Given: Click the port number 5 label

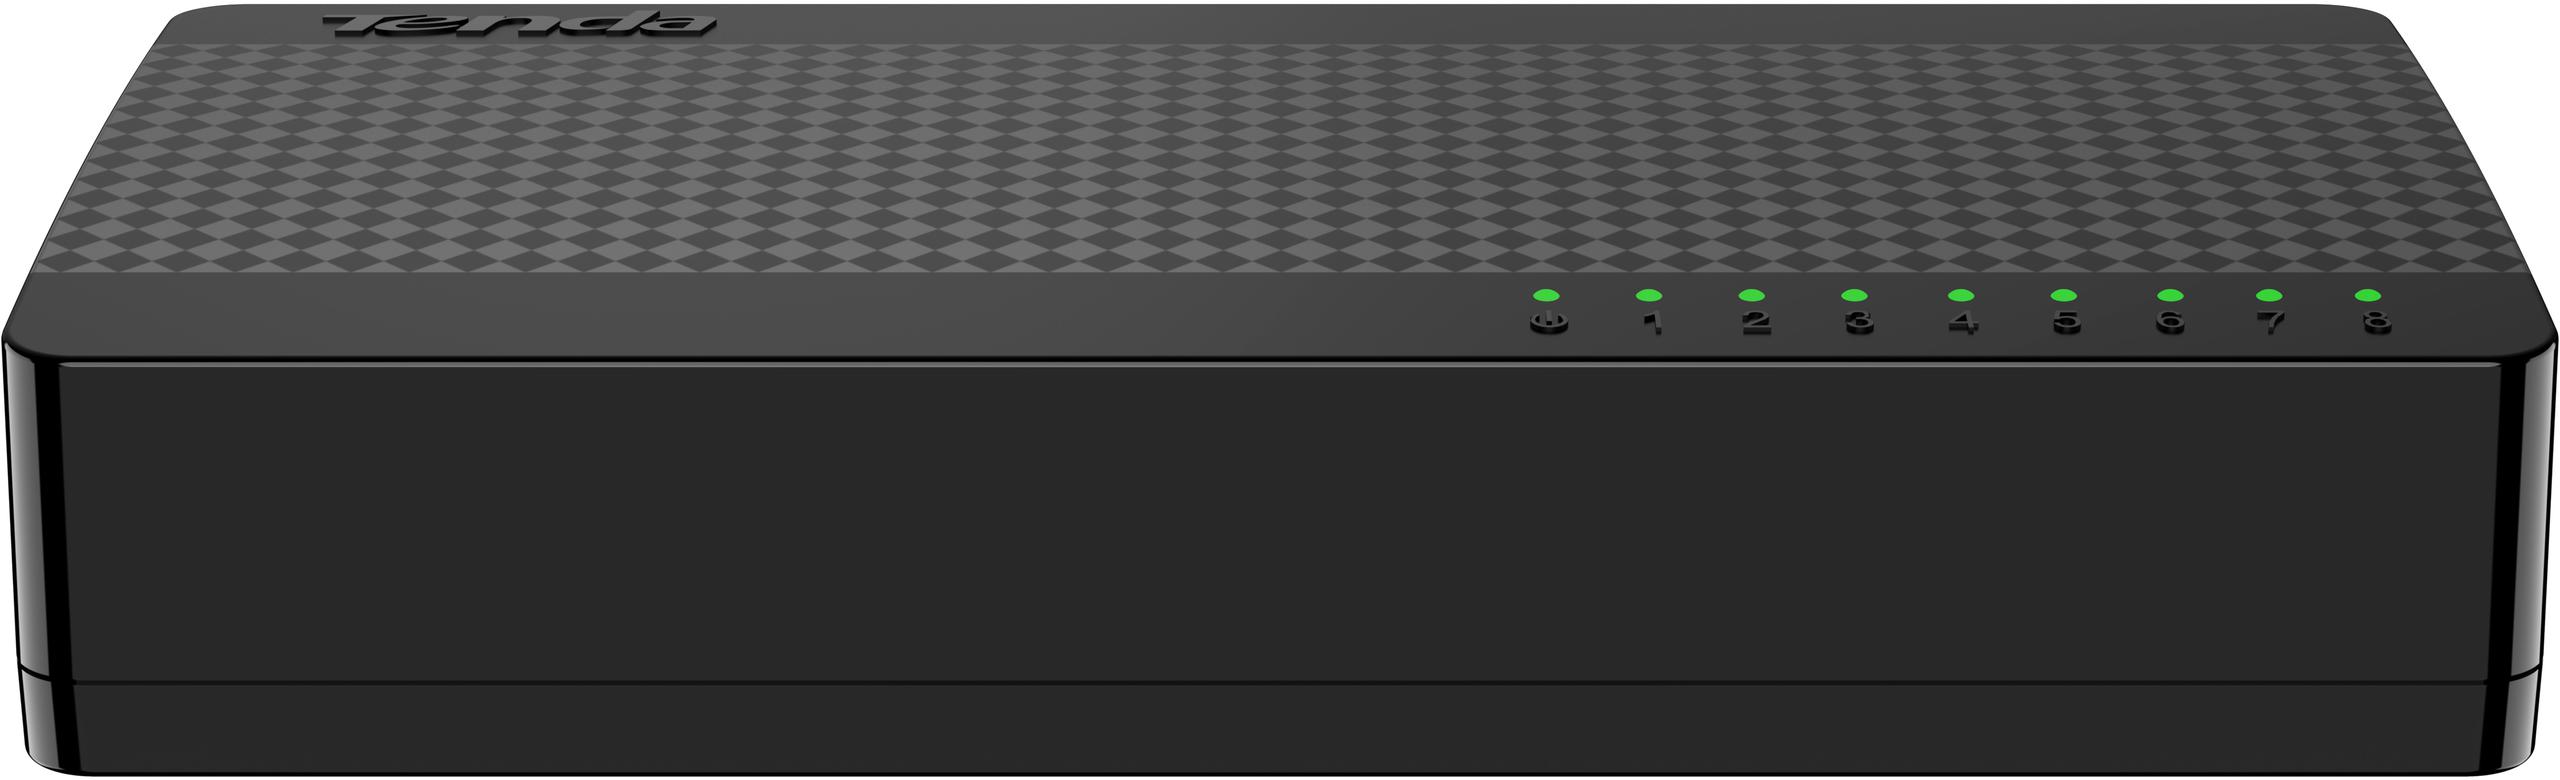Looking at the screenshot, I should pos(2068,323).
